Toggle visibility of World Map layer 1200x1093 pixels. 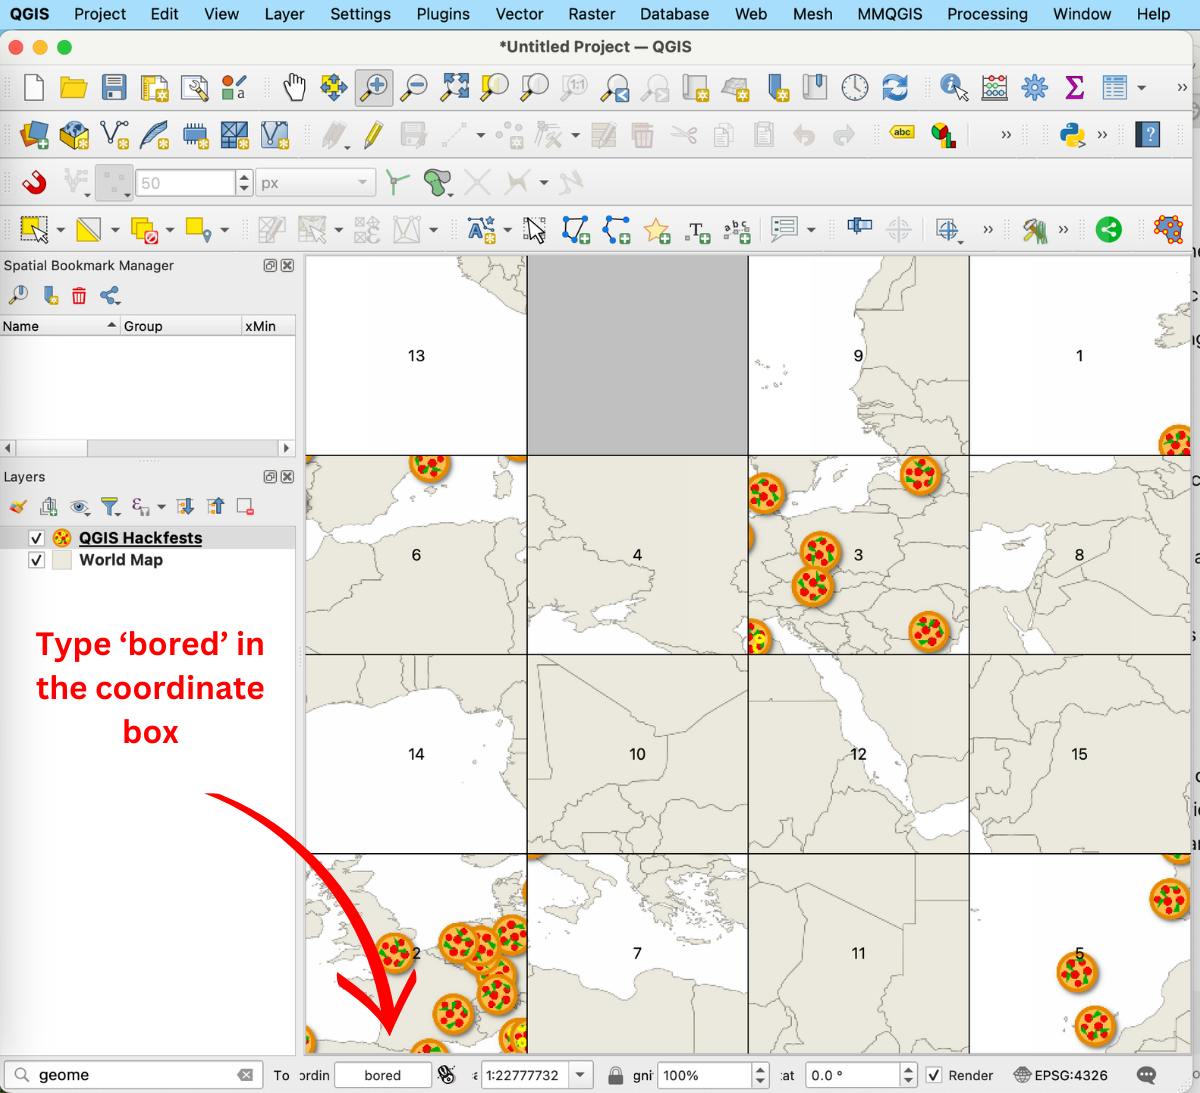[x=37, y=560]
